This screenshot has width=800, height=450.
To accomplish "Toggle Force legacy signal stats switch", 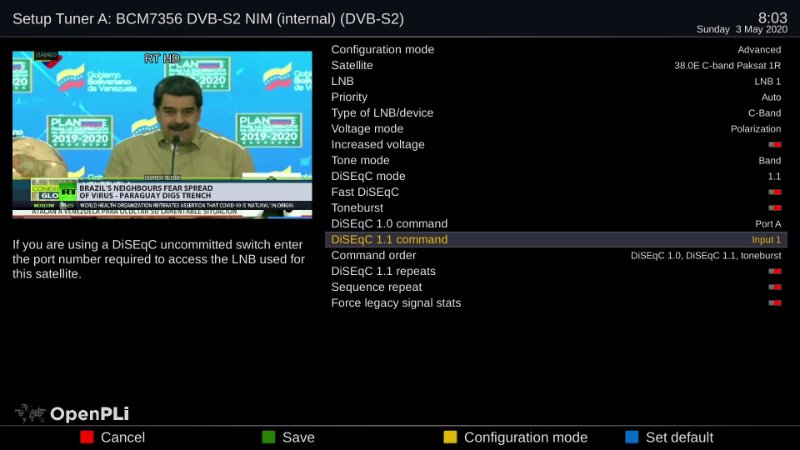I will click(774, 303).
